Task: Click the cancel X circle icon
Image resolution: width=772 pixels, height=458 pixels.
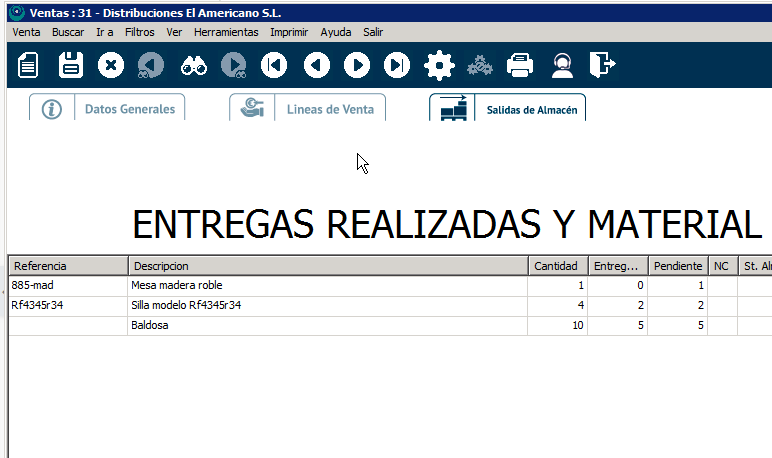Action: coord(110,66)
